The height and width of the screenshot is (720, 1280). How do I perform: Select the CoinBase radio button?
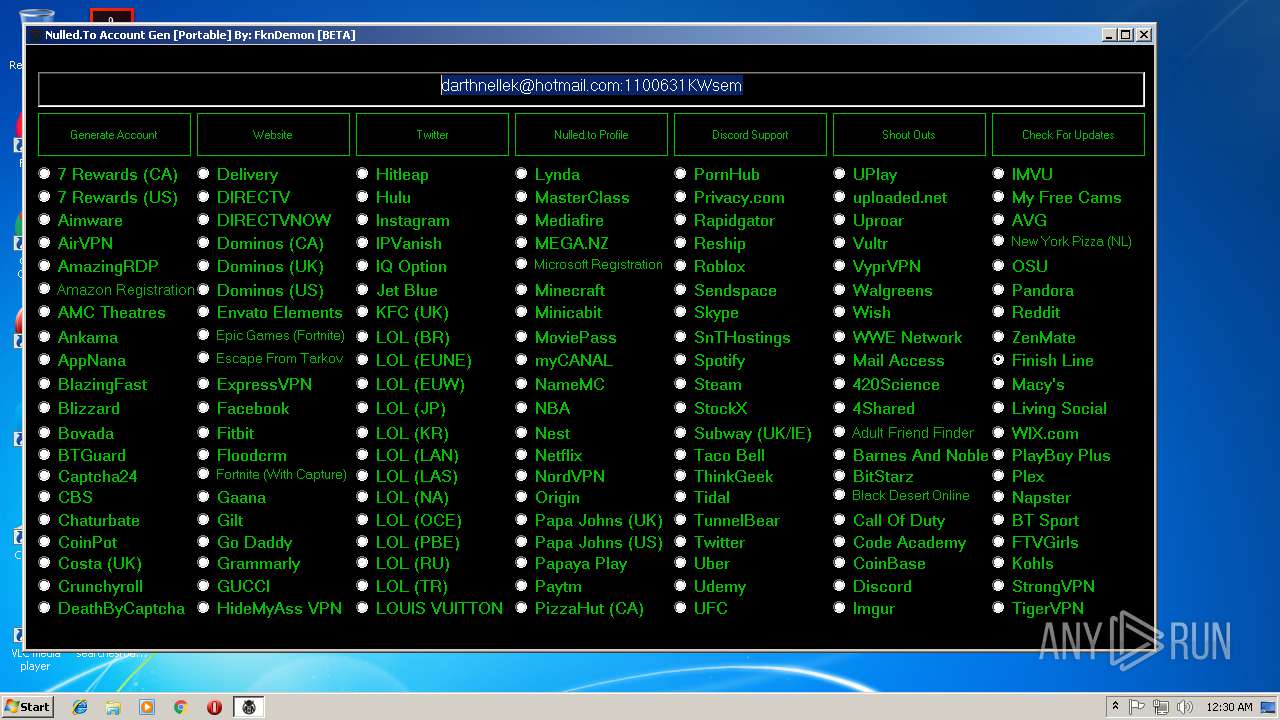point(839,563)
